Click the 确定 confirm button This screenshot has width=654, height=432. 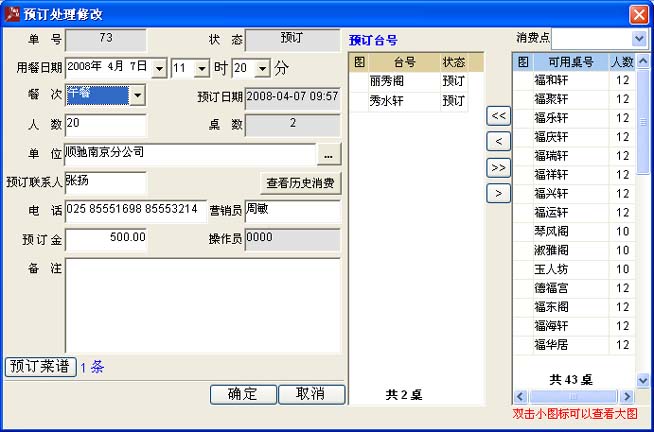242,394
